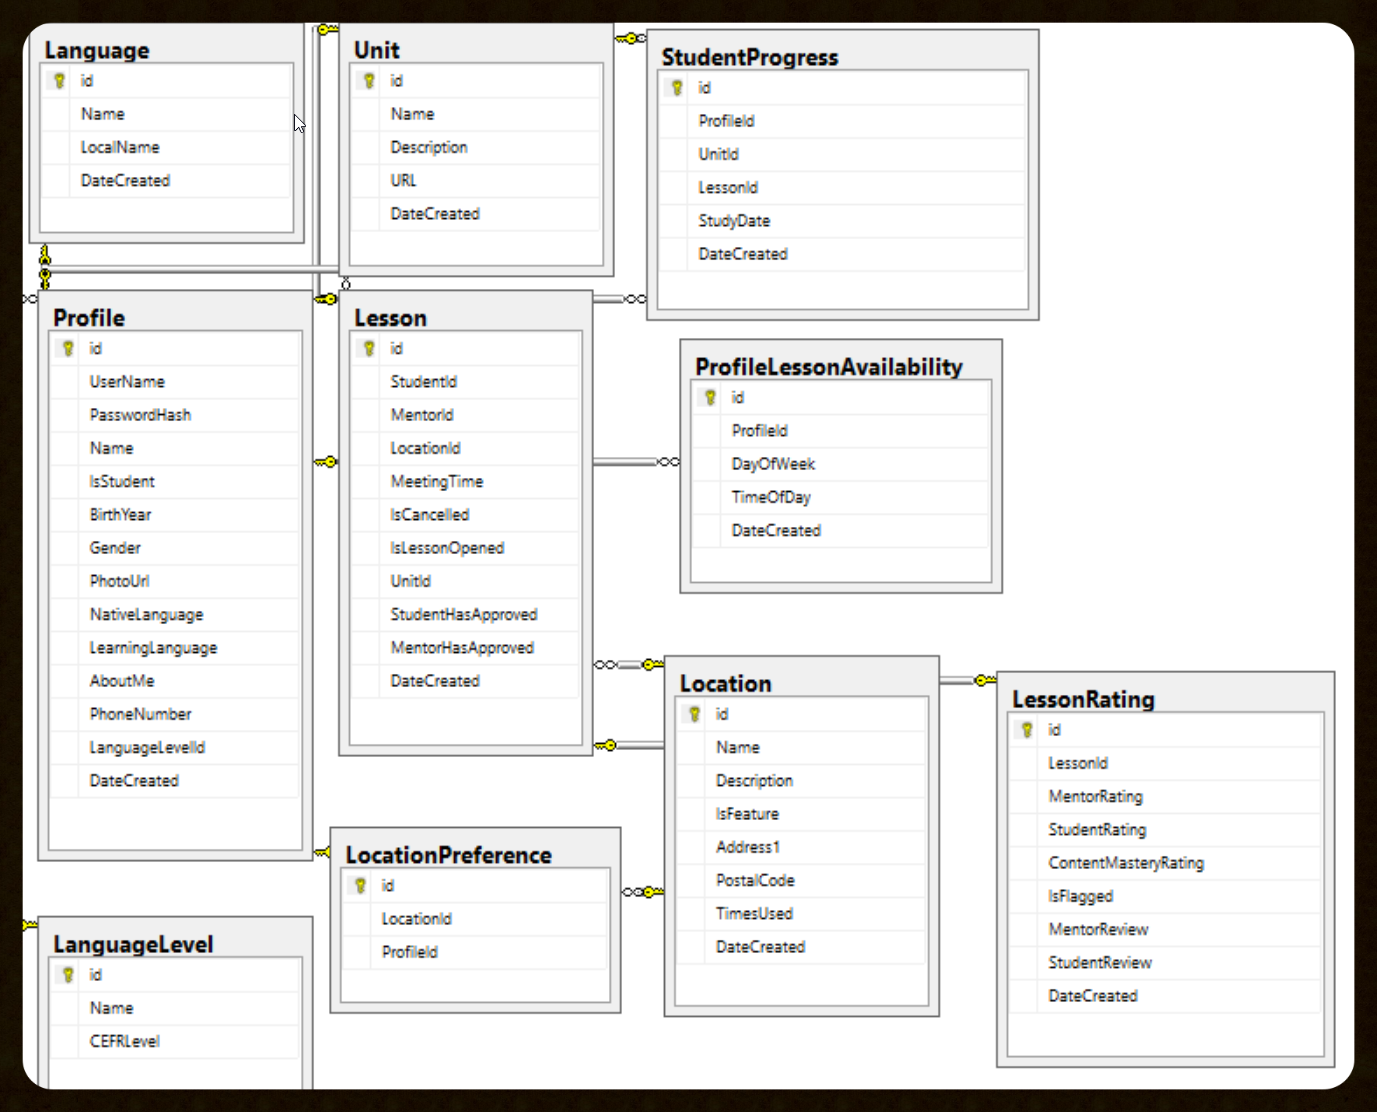1377x1112 pixels.
Task: Select the LocationPreference table header
Action: pos(449,855)
